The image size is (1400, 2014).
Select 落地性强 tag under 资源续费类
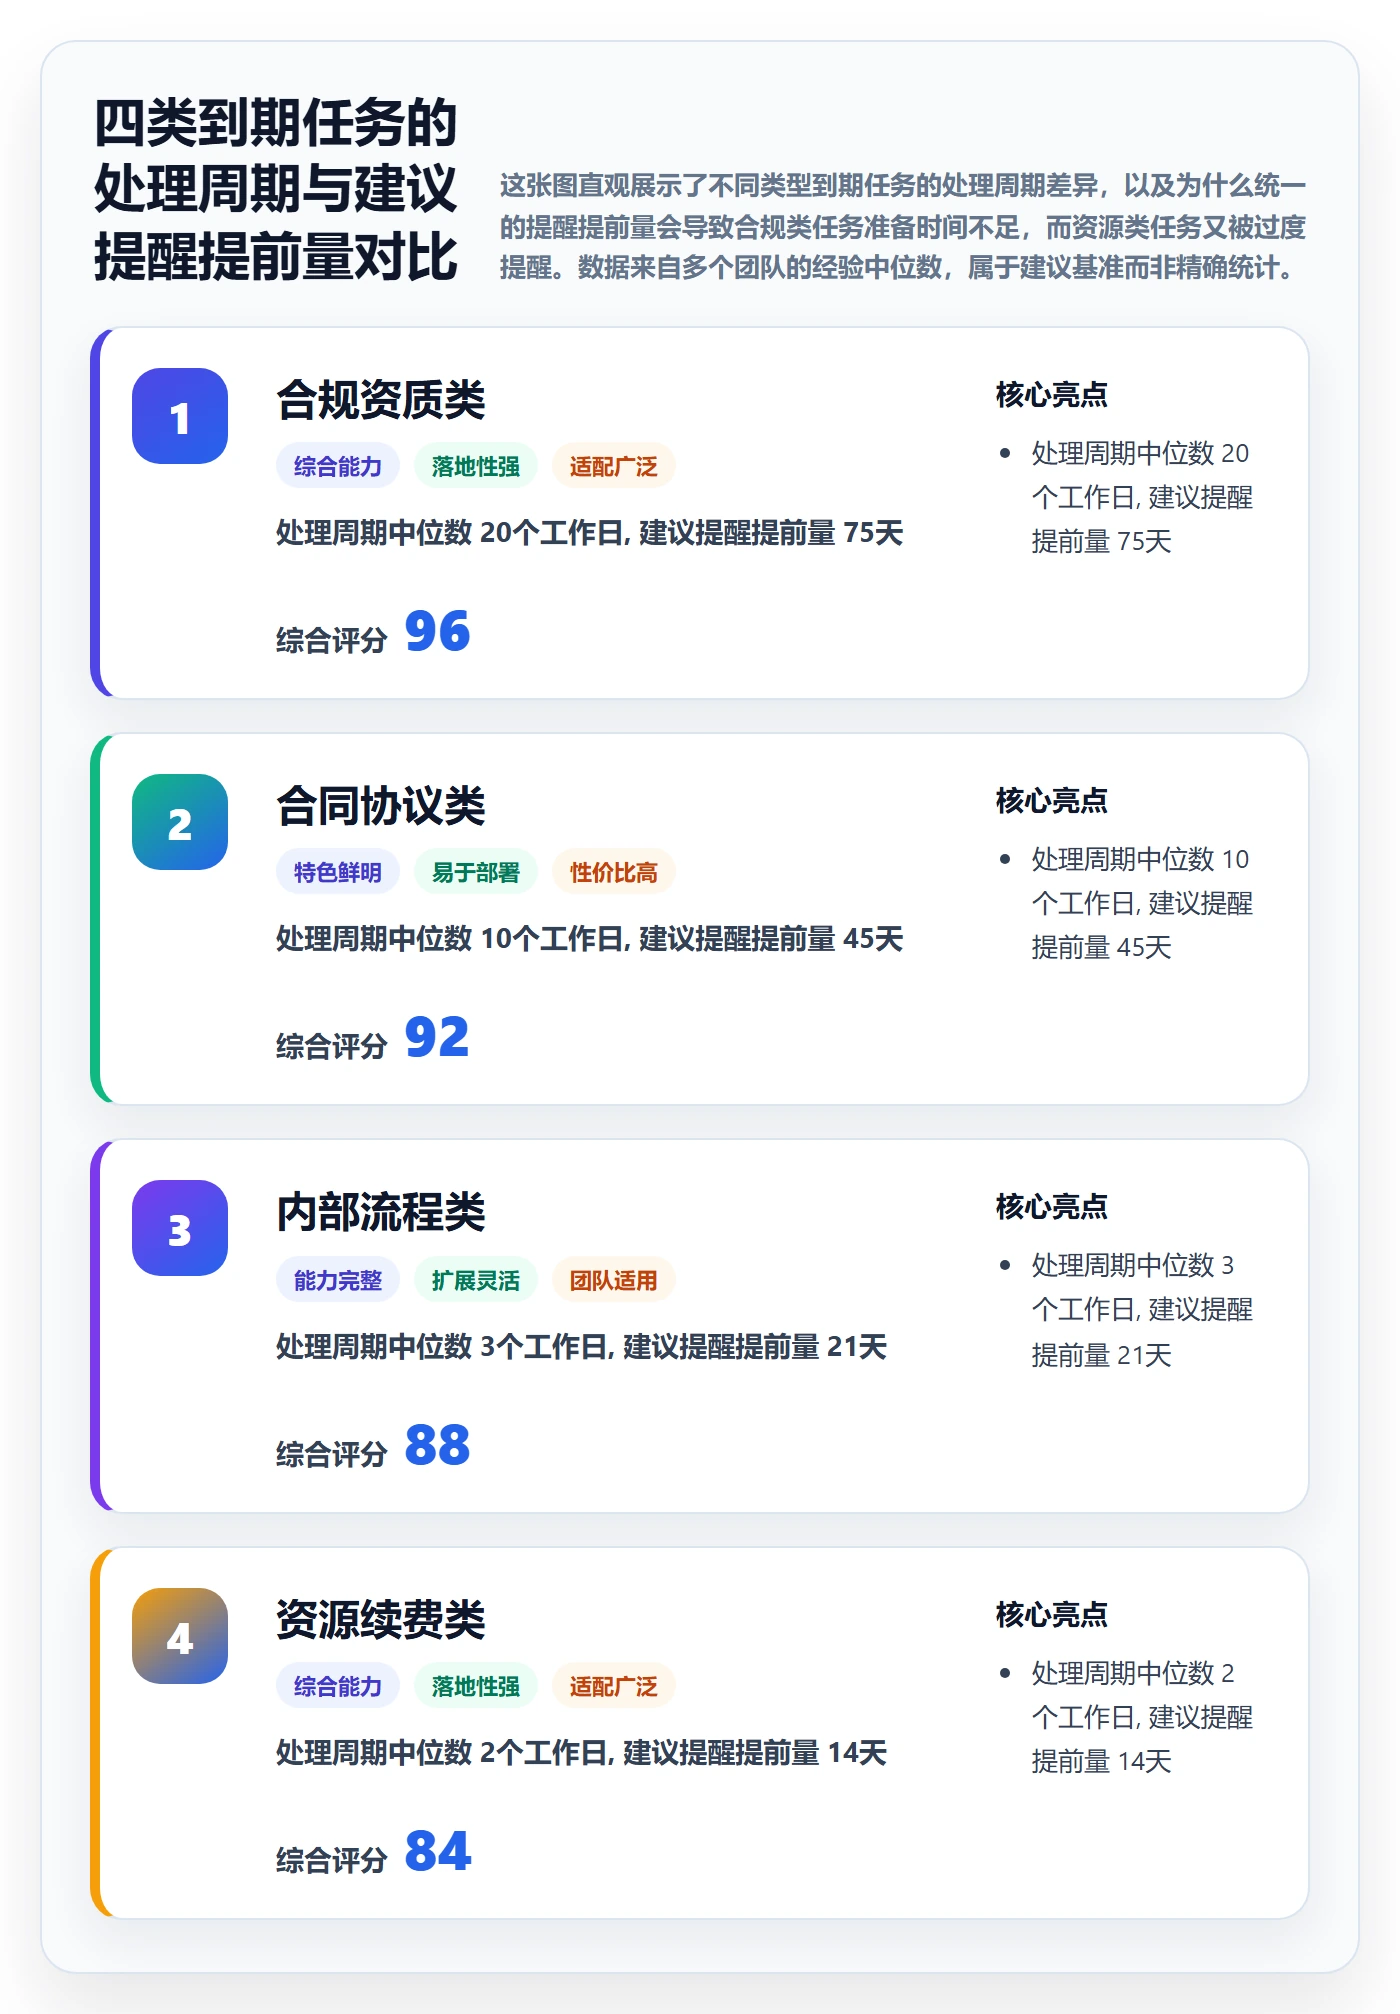click(476, 1686)
